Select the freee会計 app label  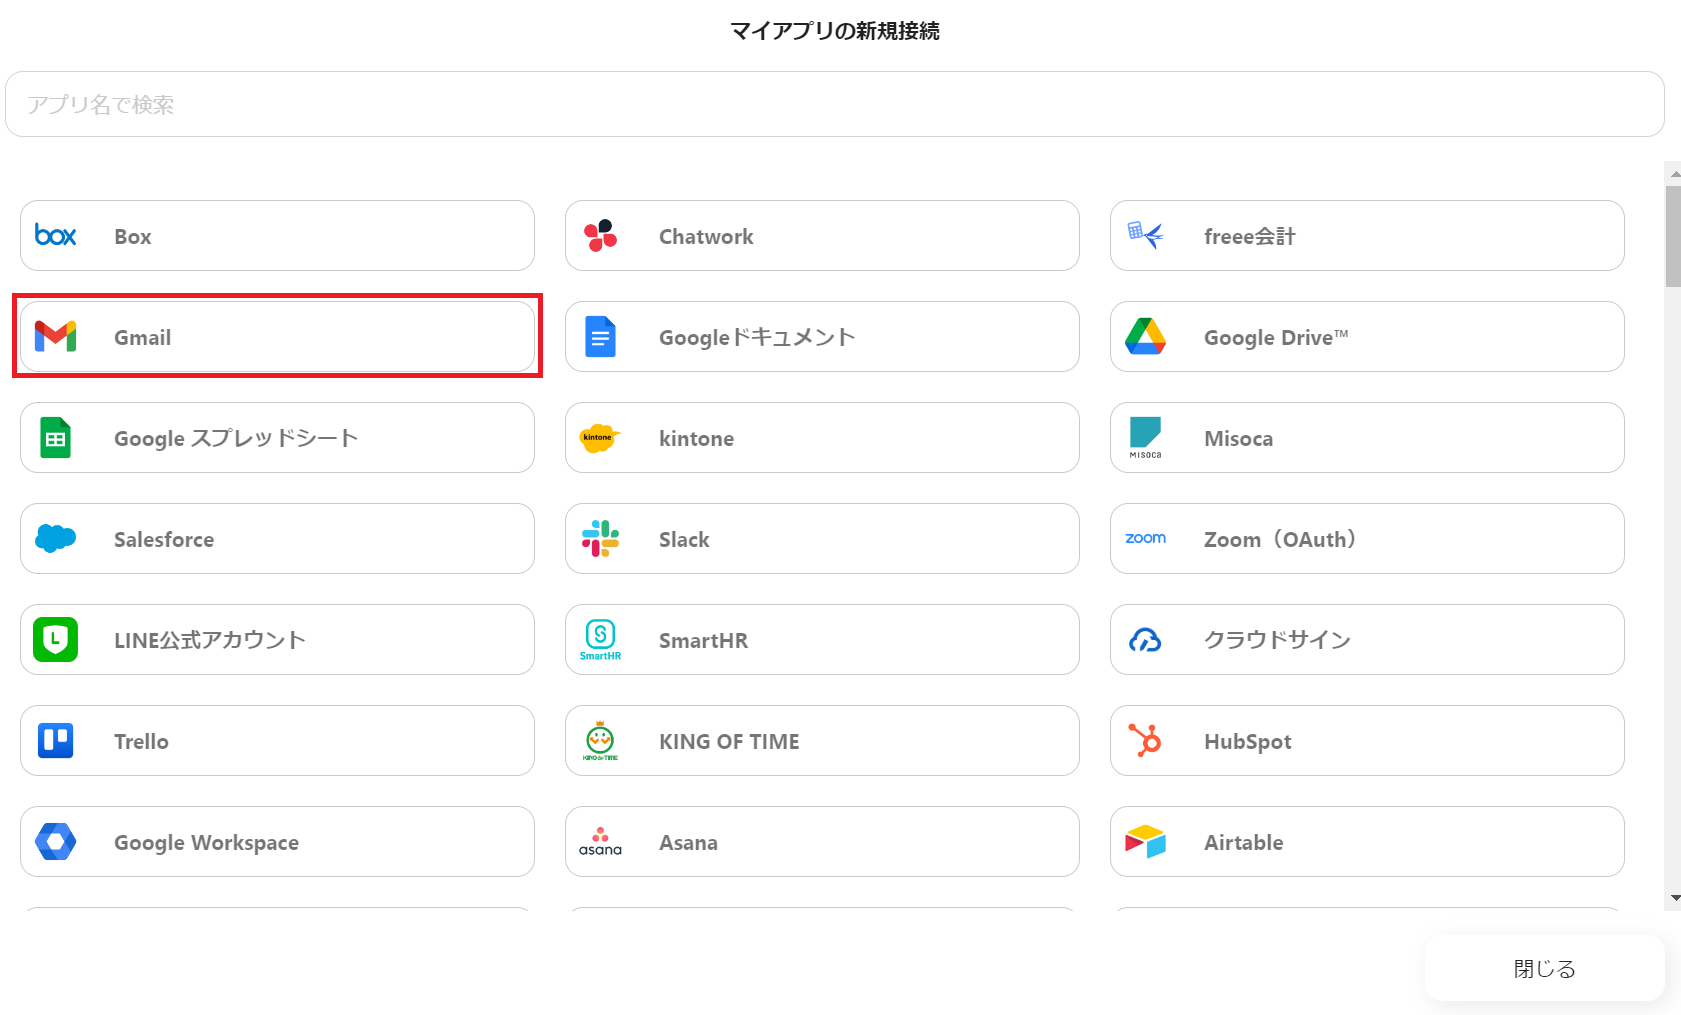(1249, 236)
